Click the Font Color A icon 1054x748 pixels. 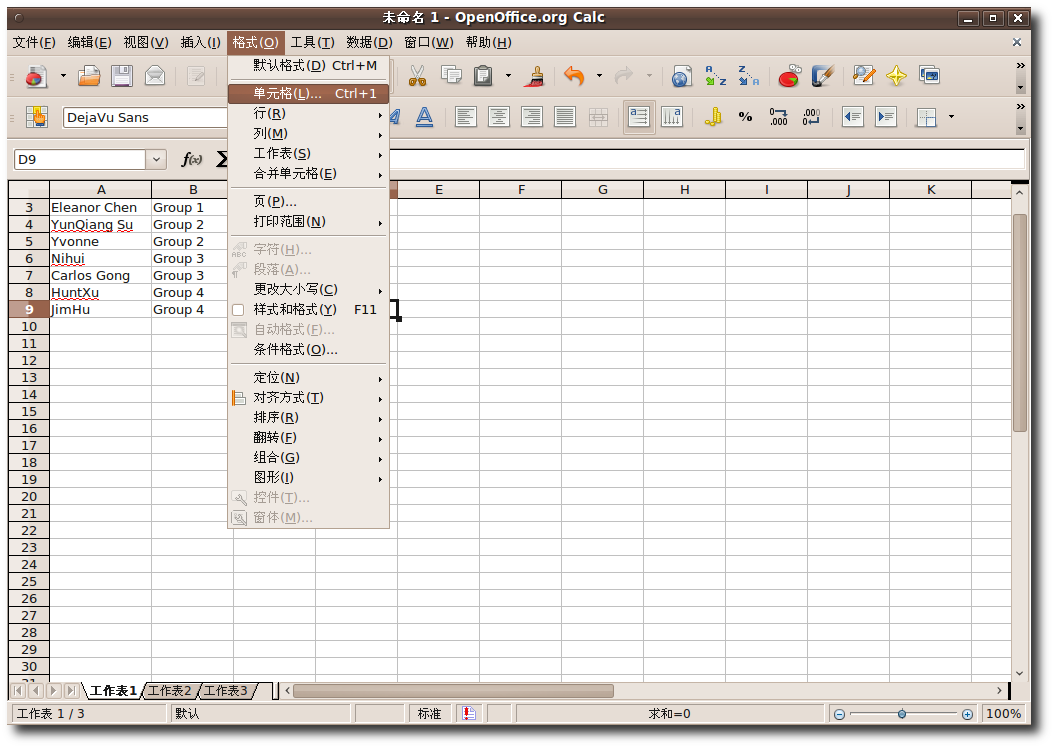click(x=424, y=117)
